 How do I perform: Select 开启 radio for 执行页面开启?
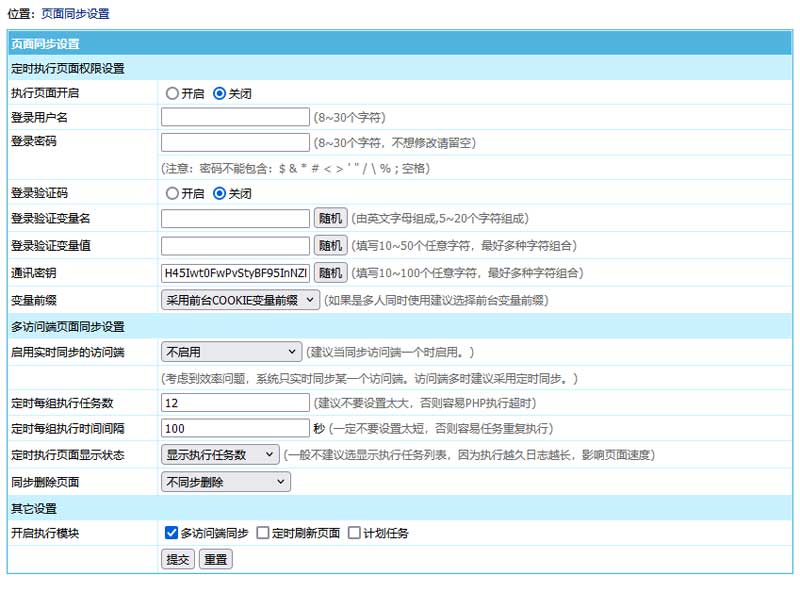[172, 93]
